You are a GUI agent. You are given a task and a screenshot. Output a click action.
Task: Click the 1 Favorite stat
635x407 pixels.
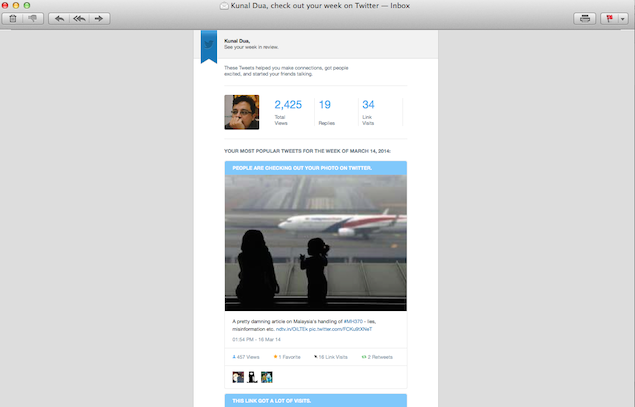(287, 357)
